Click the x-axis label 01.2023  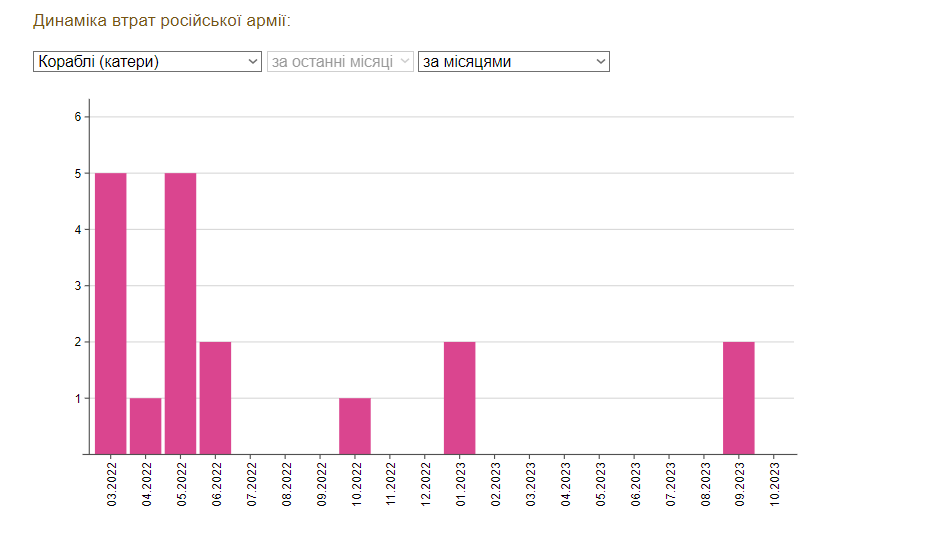(461, 485)
